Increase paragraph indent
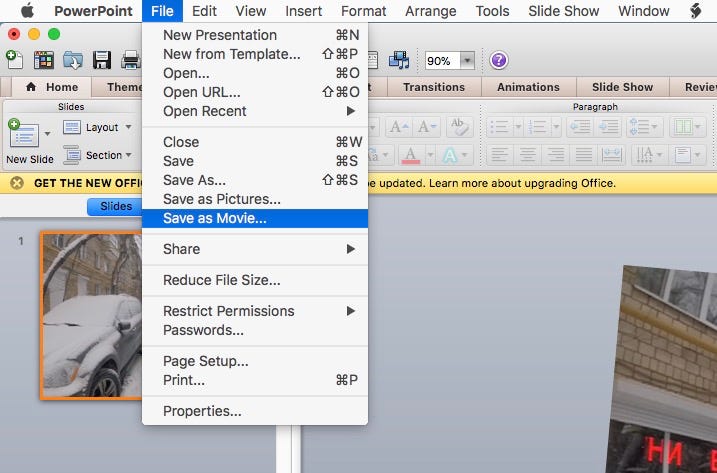The width and height of the screenshot is (717, 473). tap(608, 127)
